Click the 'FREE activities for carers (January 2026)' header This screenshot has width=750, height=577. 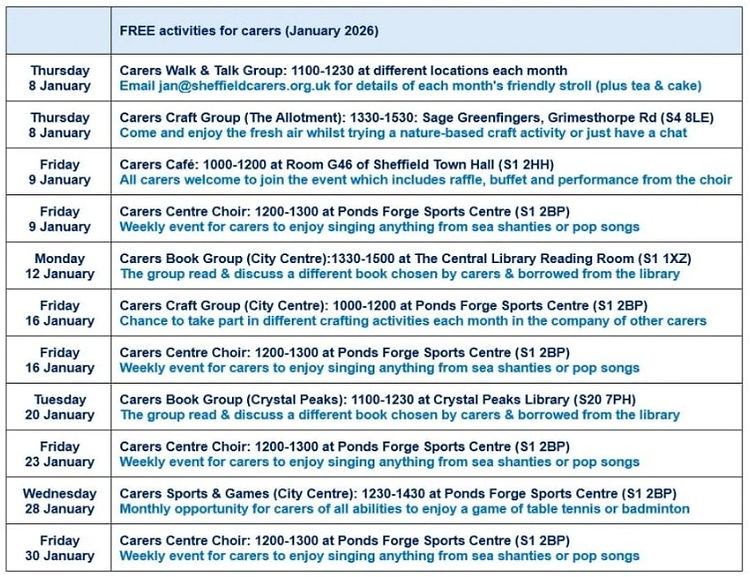click(249, 31)
